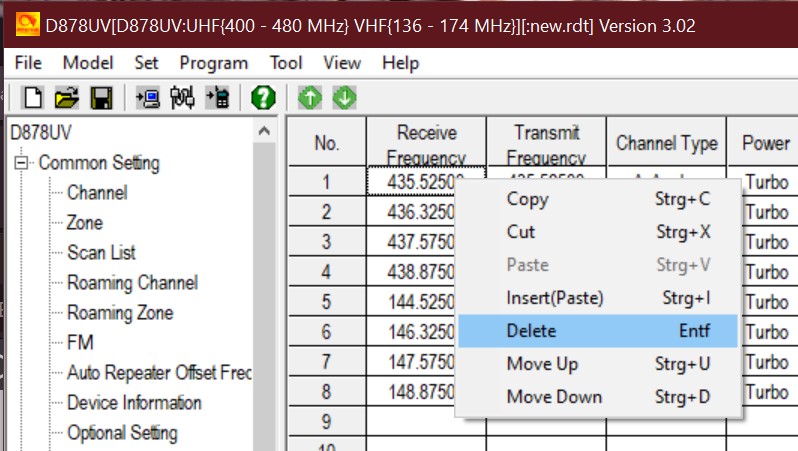Click the COM port settings icon
The height and width of the screenshot is (451, 798).
pyautogui.click(x=182, y=97)
